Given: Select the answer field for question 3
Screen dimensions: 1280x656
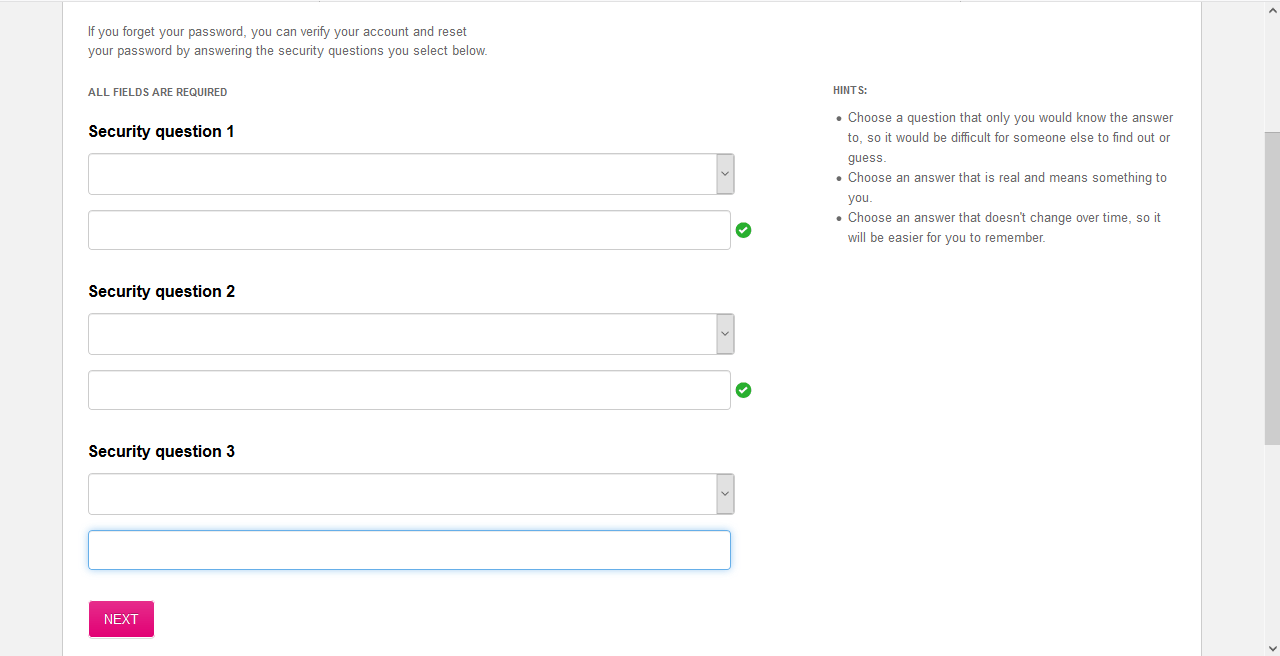Looking at the screenshot, I should tap(409, 550).
